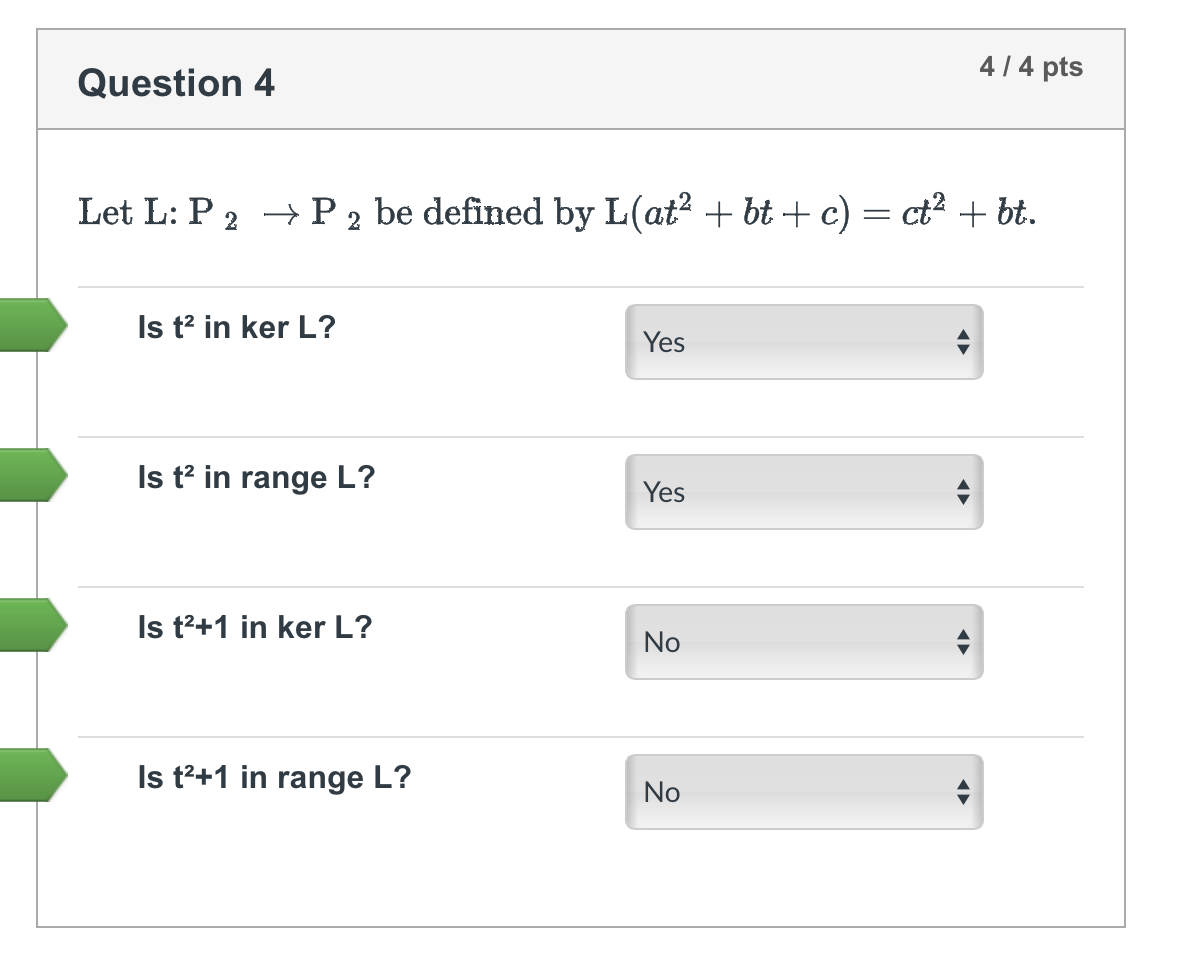1184x980 pixels.
Task: Click the label 'Is t²+1 in range L?'
Action: [x=270, y=777]
